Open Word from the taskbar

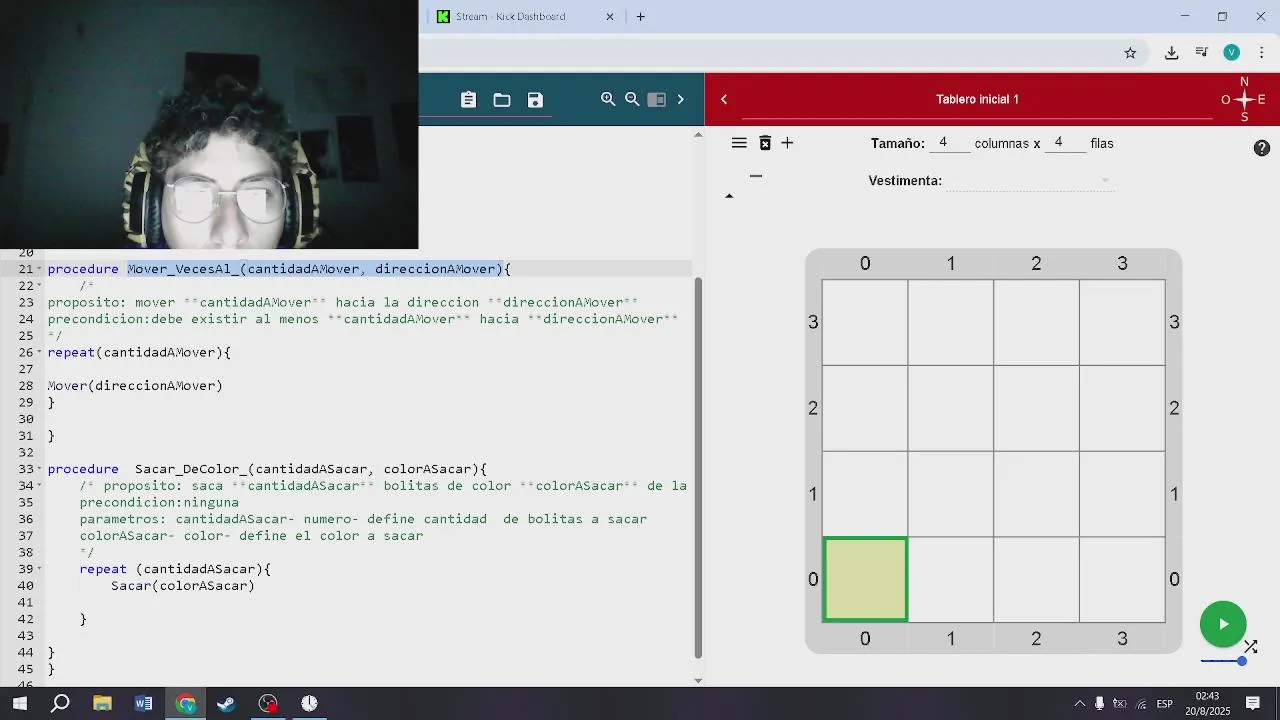144,704
